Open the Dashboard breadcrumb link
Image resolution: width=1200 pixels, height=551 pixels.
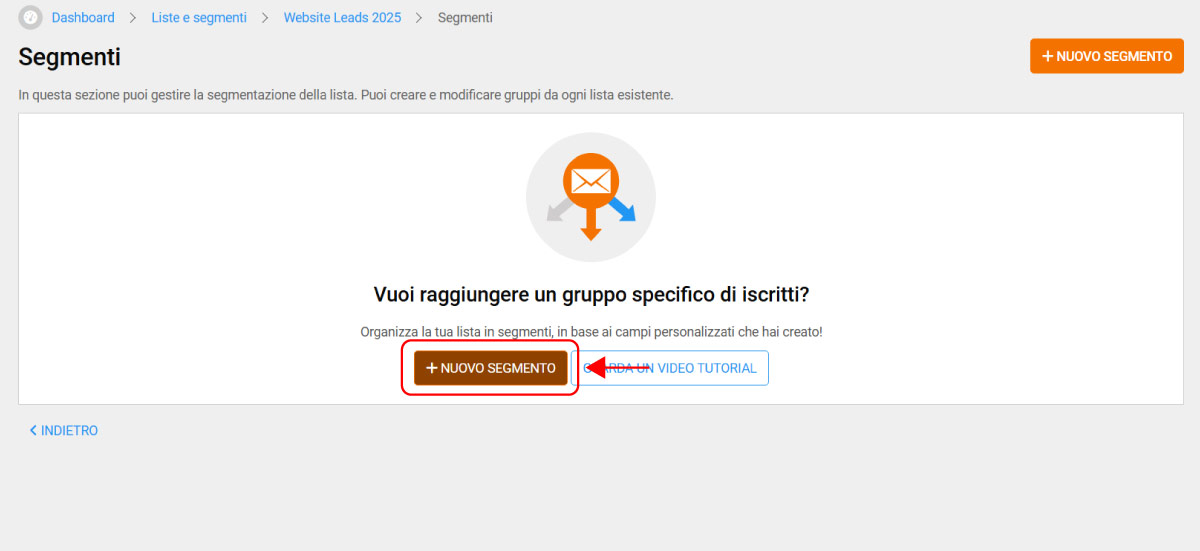[83, 18]
